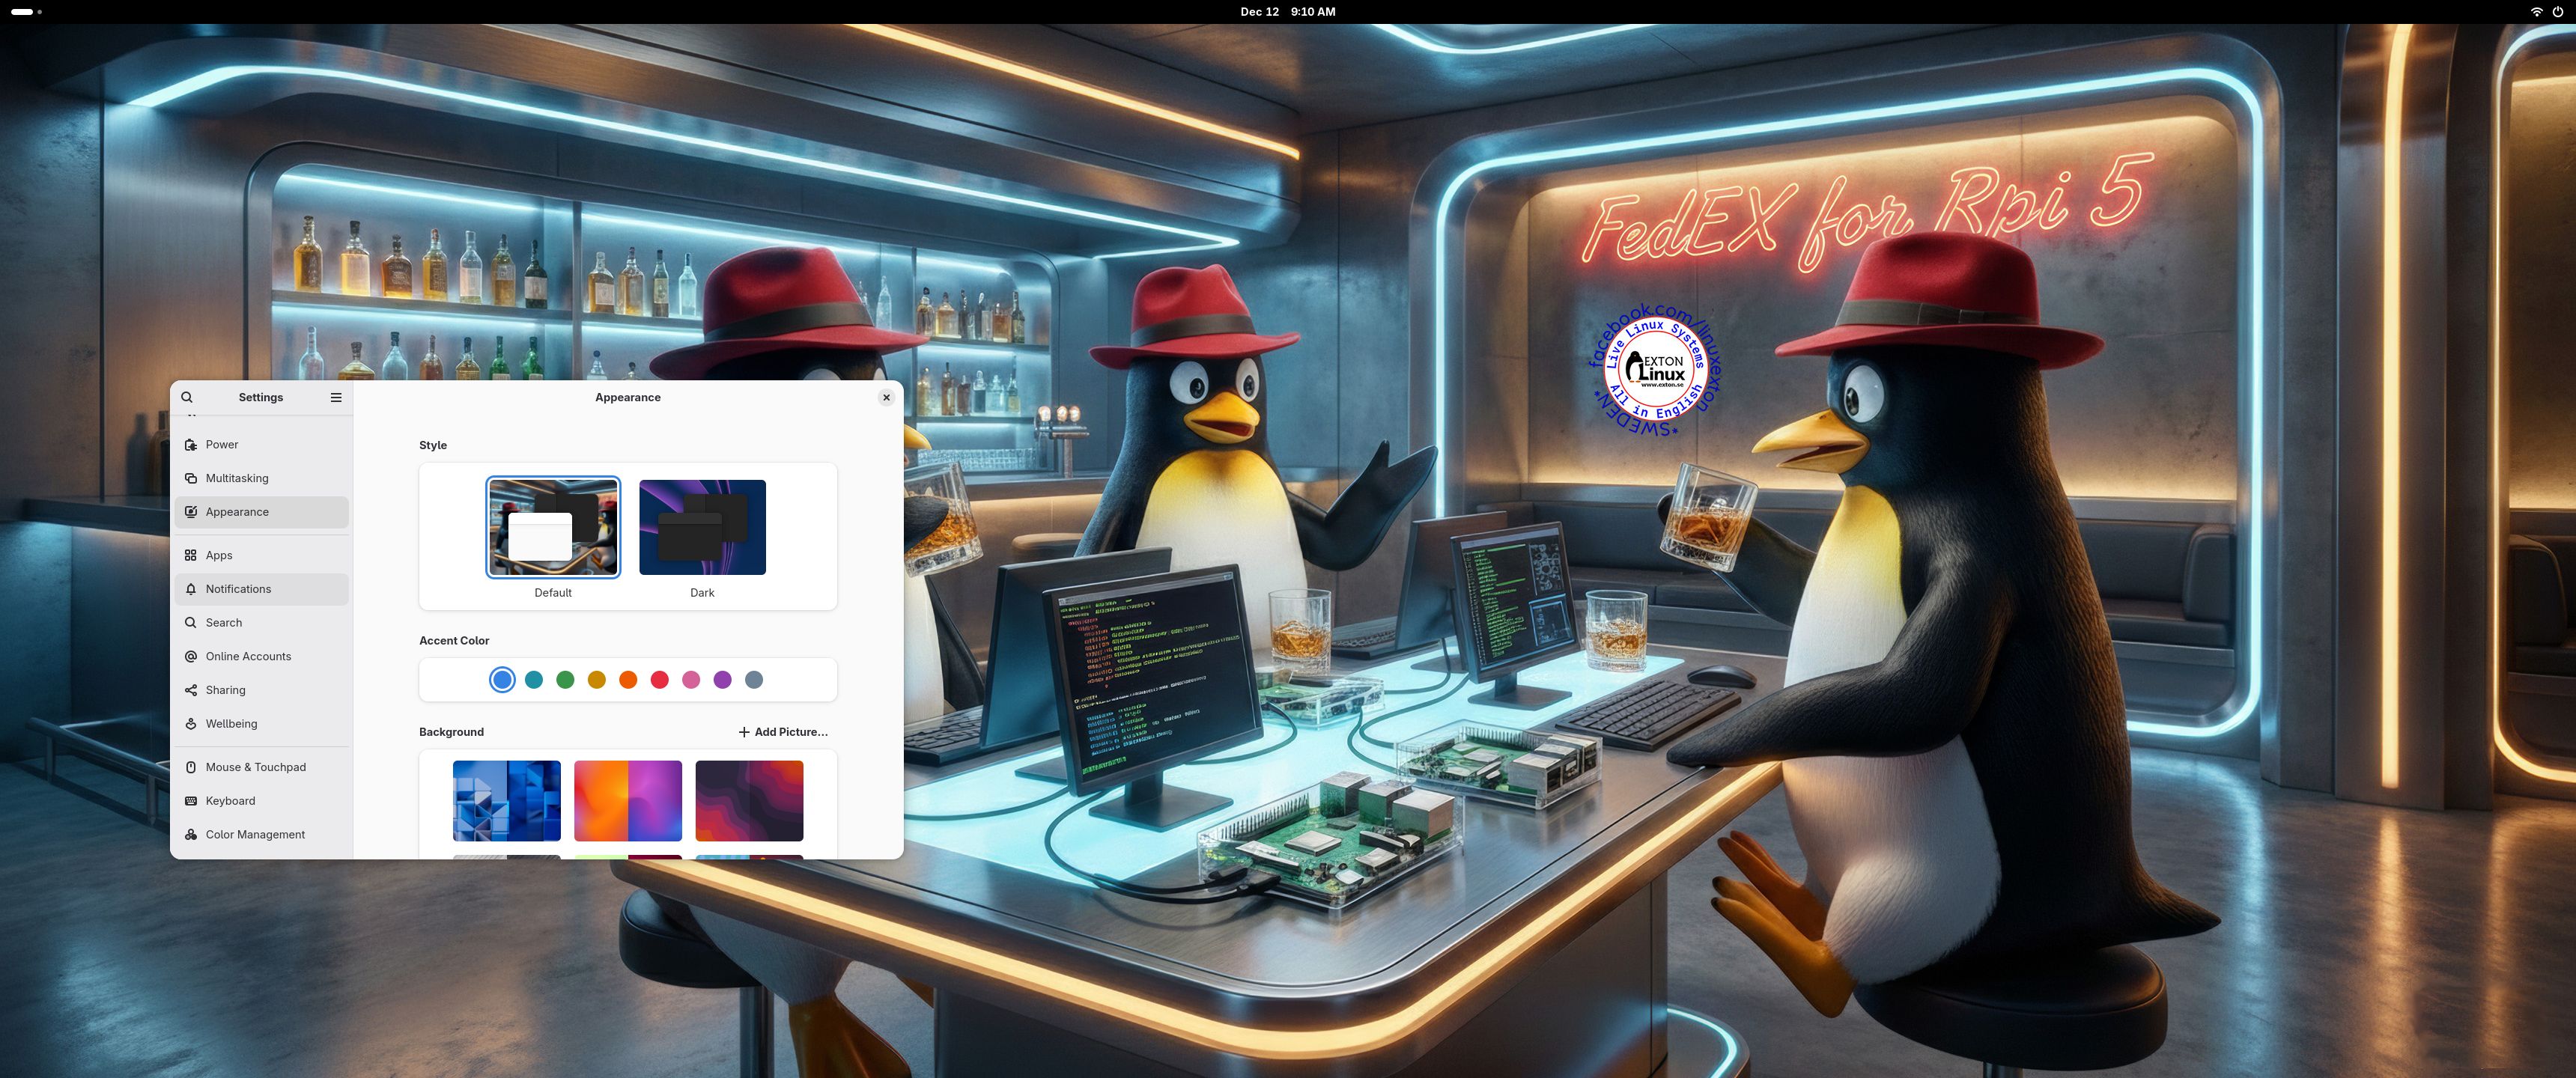Select the blue geometric background wallpaper
Viewport: 2576px width, 1078px height.
click(x=507, y=801)
